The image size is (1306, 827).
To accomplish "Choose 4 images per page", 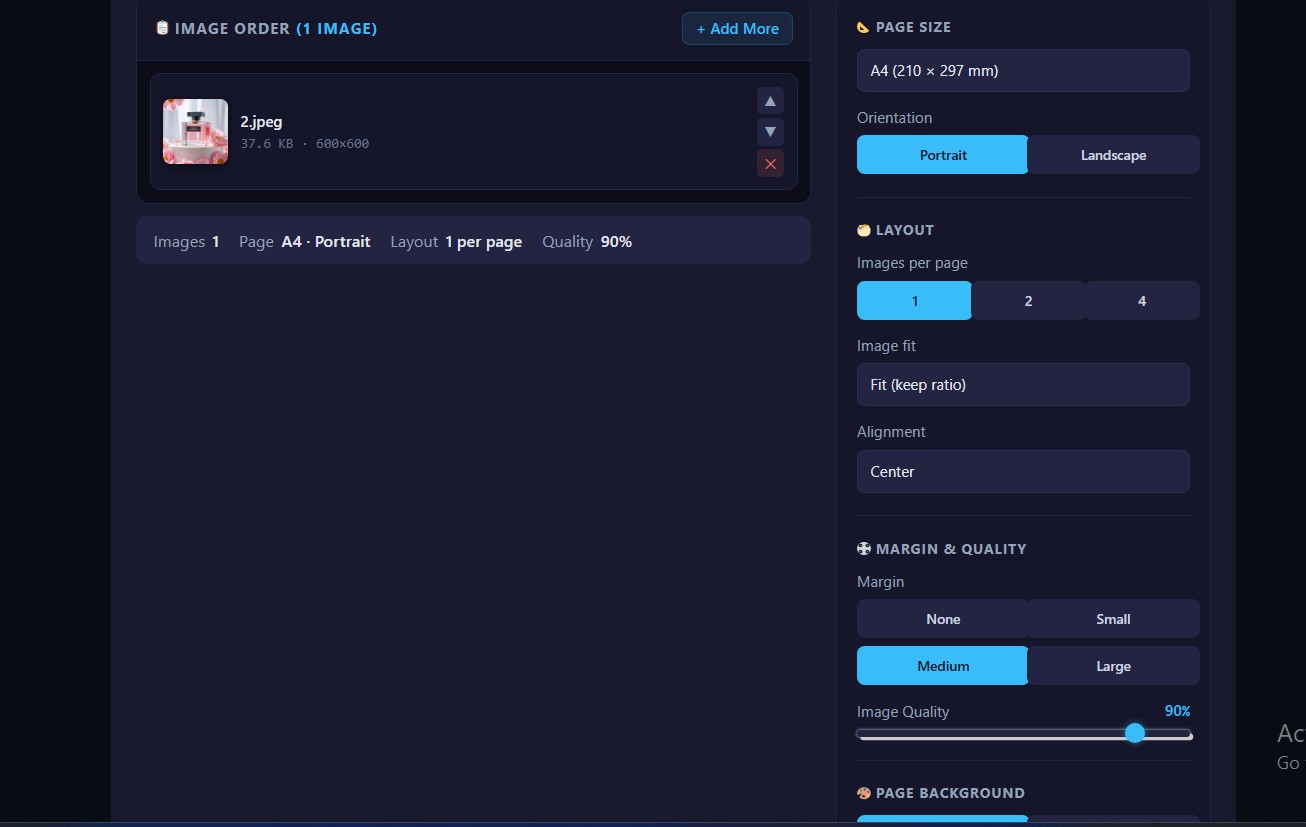I will (1142, 301).
